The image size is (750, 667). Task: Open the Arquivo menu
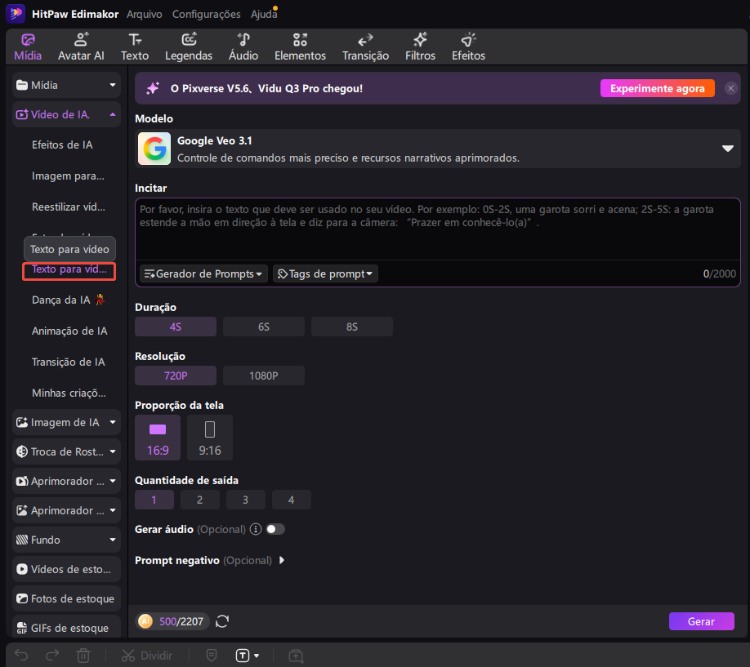click(x=144, y=14)
